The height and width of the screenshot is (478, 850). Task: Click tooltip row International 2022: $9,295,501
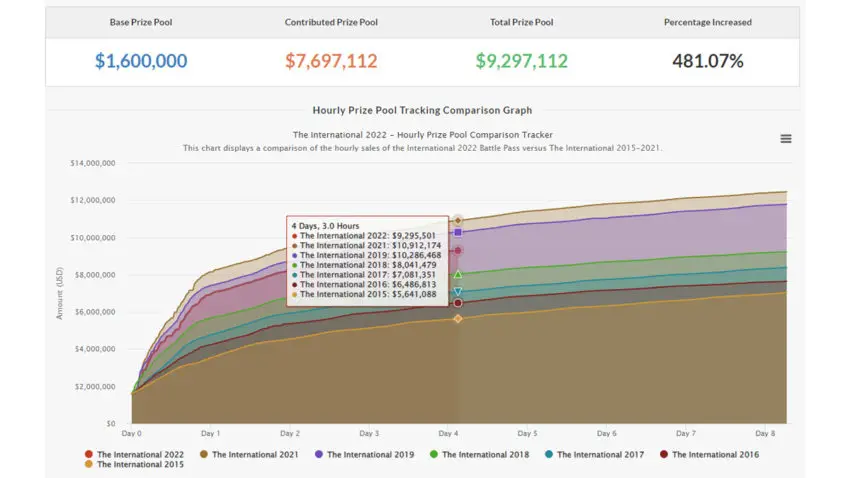point(364,236)
